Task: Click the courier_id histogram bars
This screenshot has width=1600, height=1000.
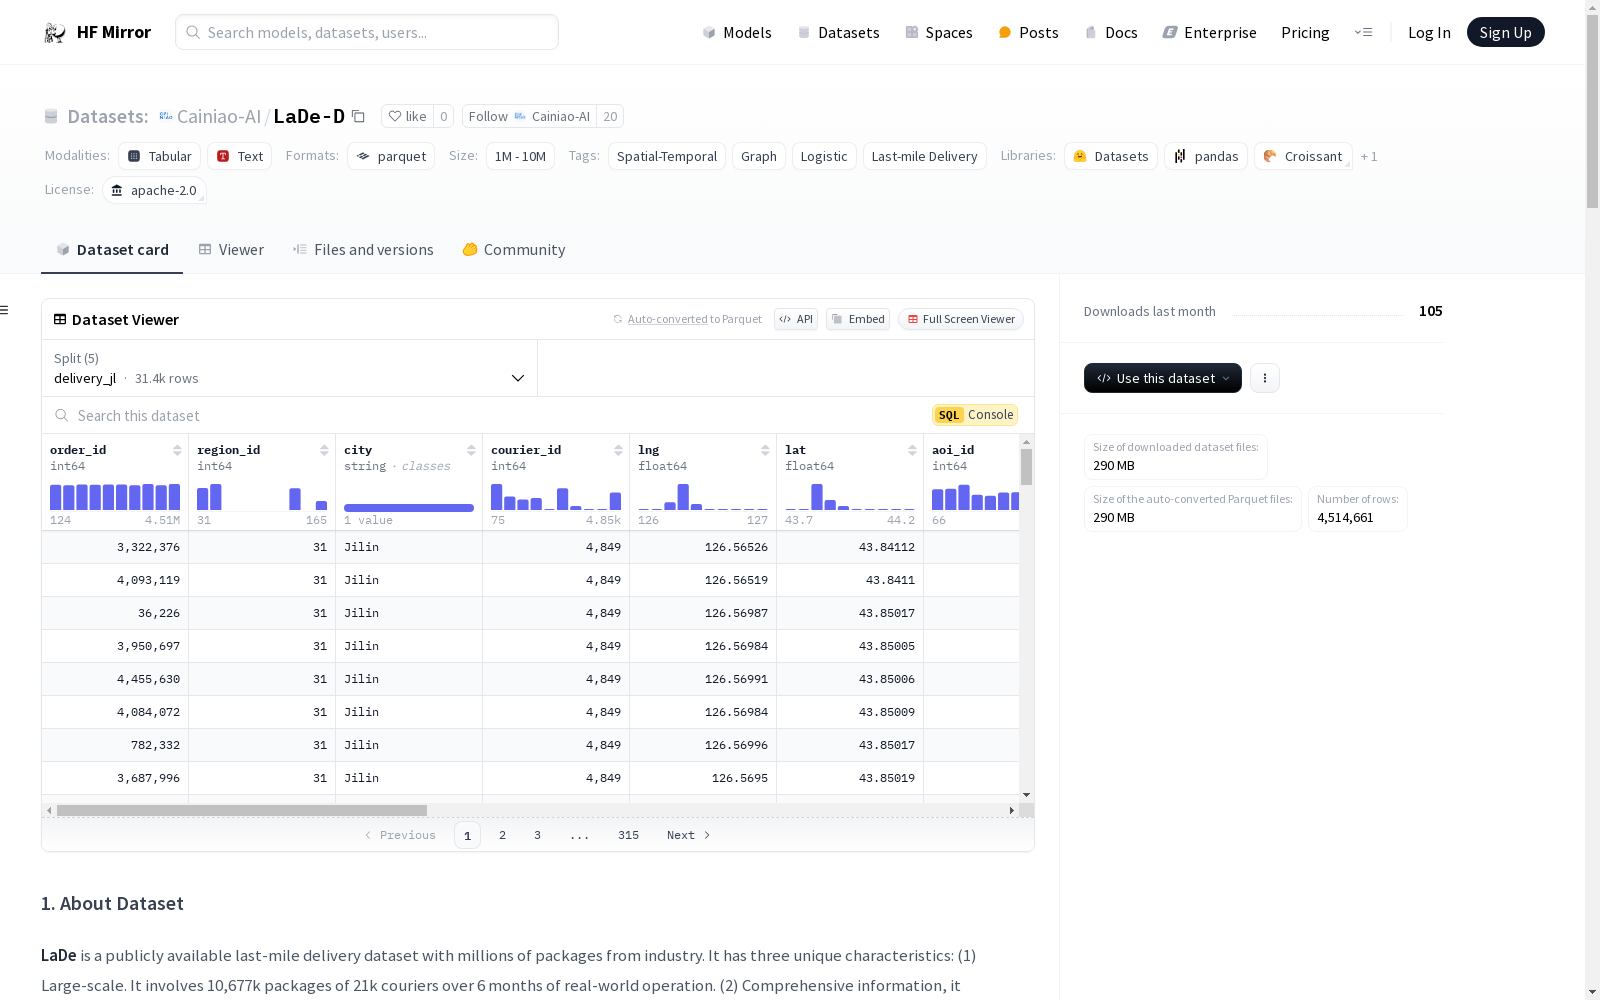Action: [x=556, y=497]
